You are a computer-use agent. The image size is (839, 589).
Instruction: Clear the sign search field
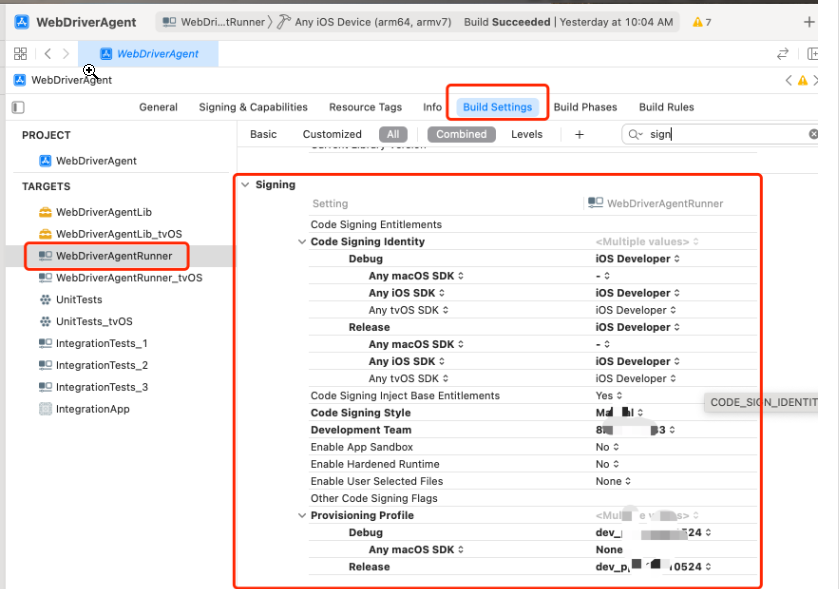(x=813, y=134)
